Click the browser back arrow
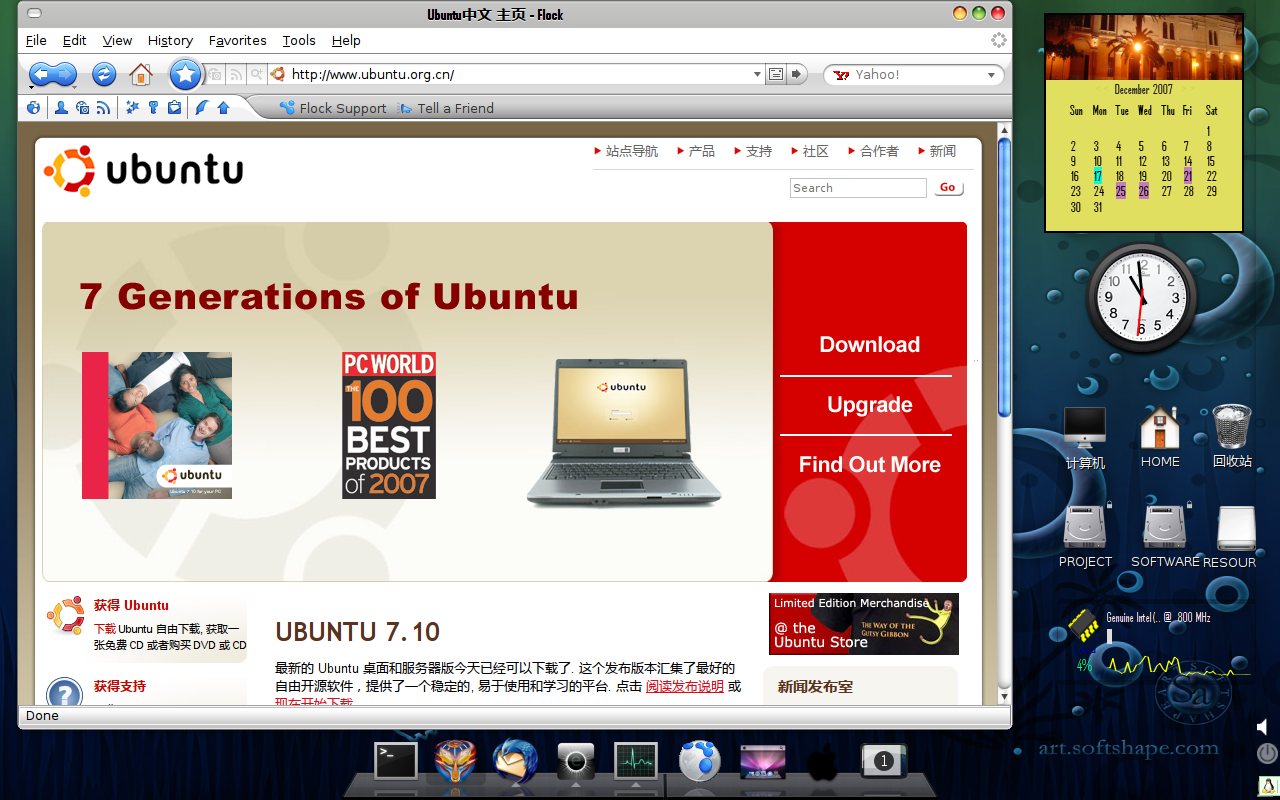Viewport: 1280px width, 800px height. (x=41, y=73)
